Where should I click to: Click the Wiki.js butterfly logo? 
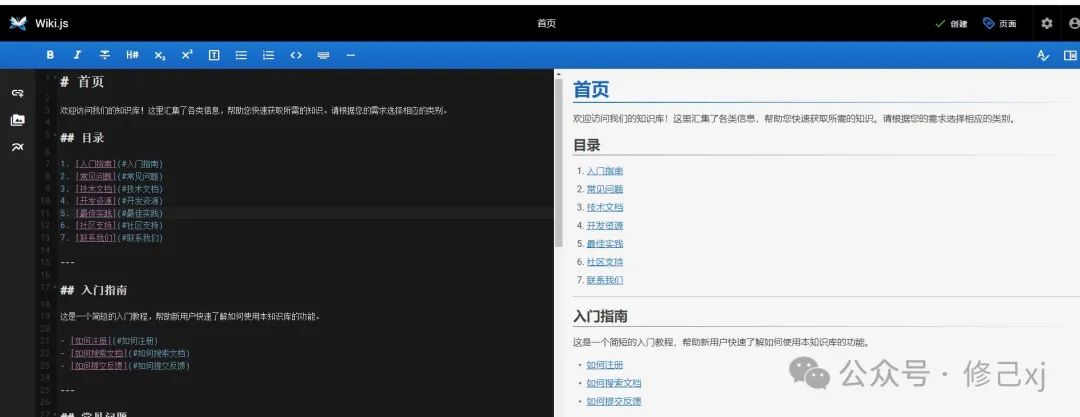pos(18,23)
